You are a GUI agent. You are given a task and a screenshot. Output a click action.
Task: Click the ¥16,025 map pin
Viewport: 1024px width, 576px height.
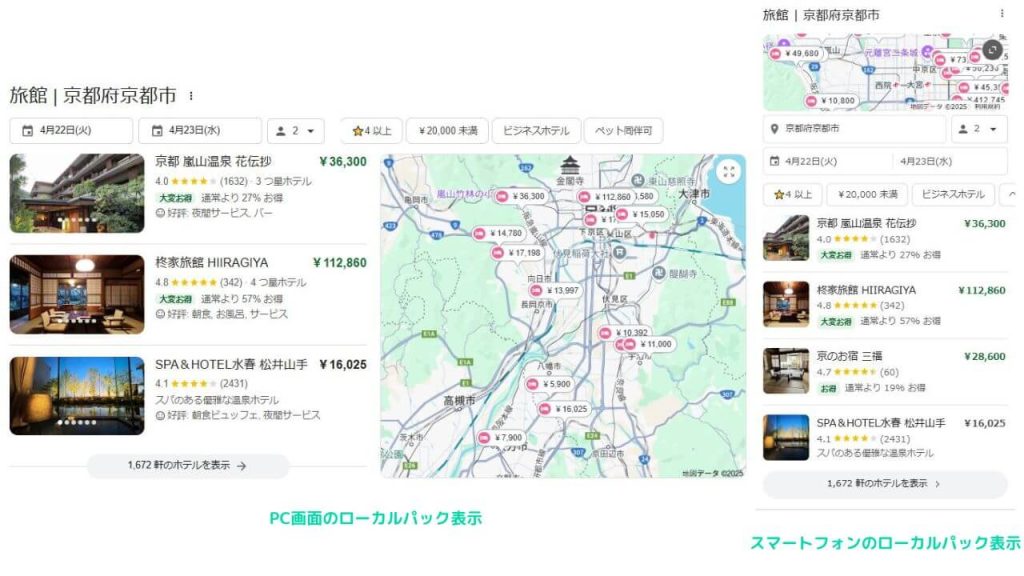tap(564, 409)
